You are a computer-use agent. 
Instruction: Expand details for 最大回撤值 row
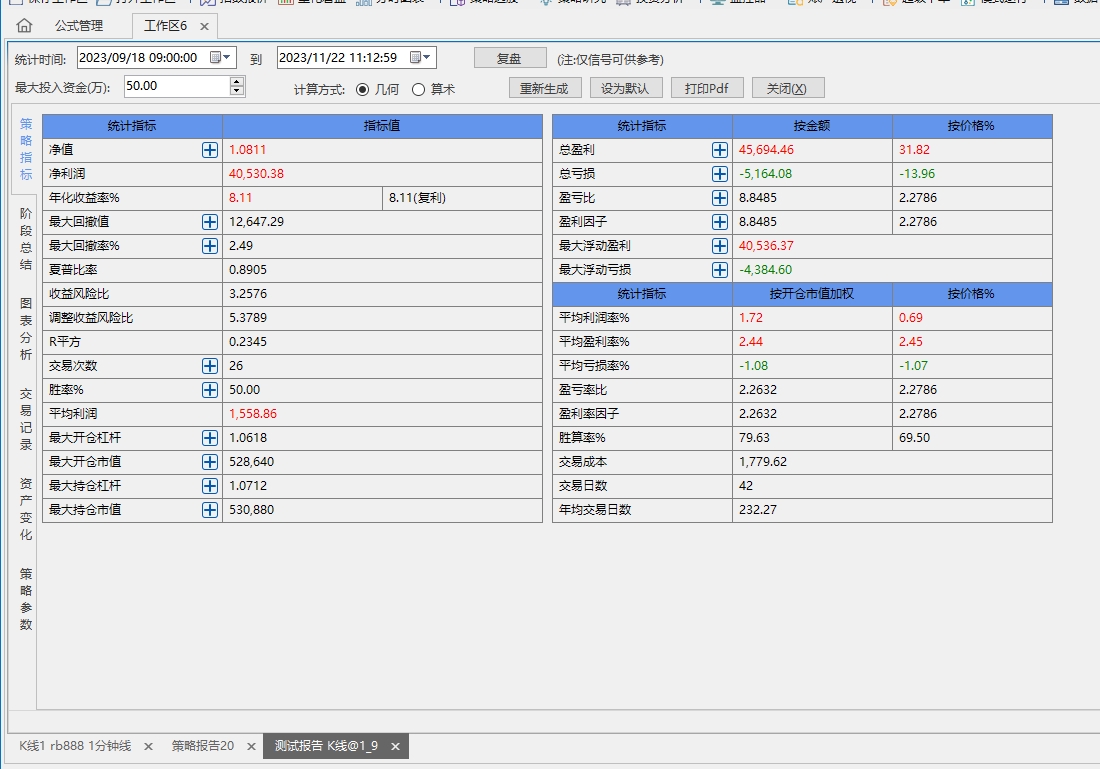click(210, 222)
